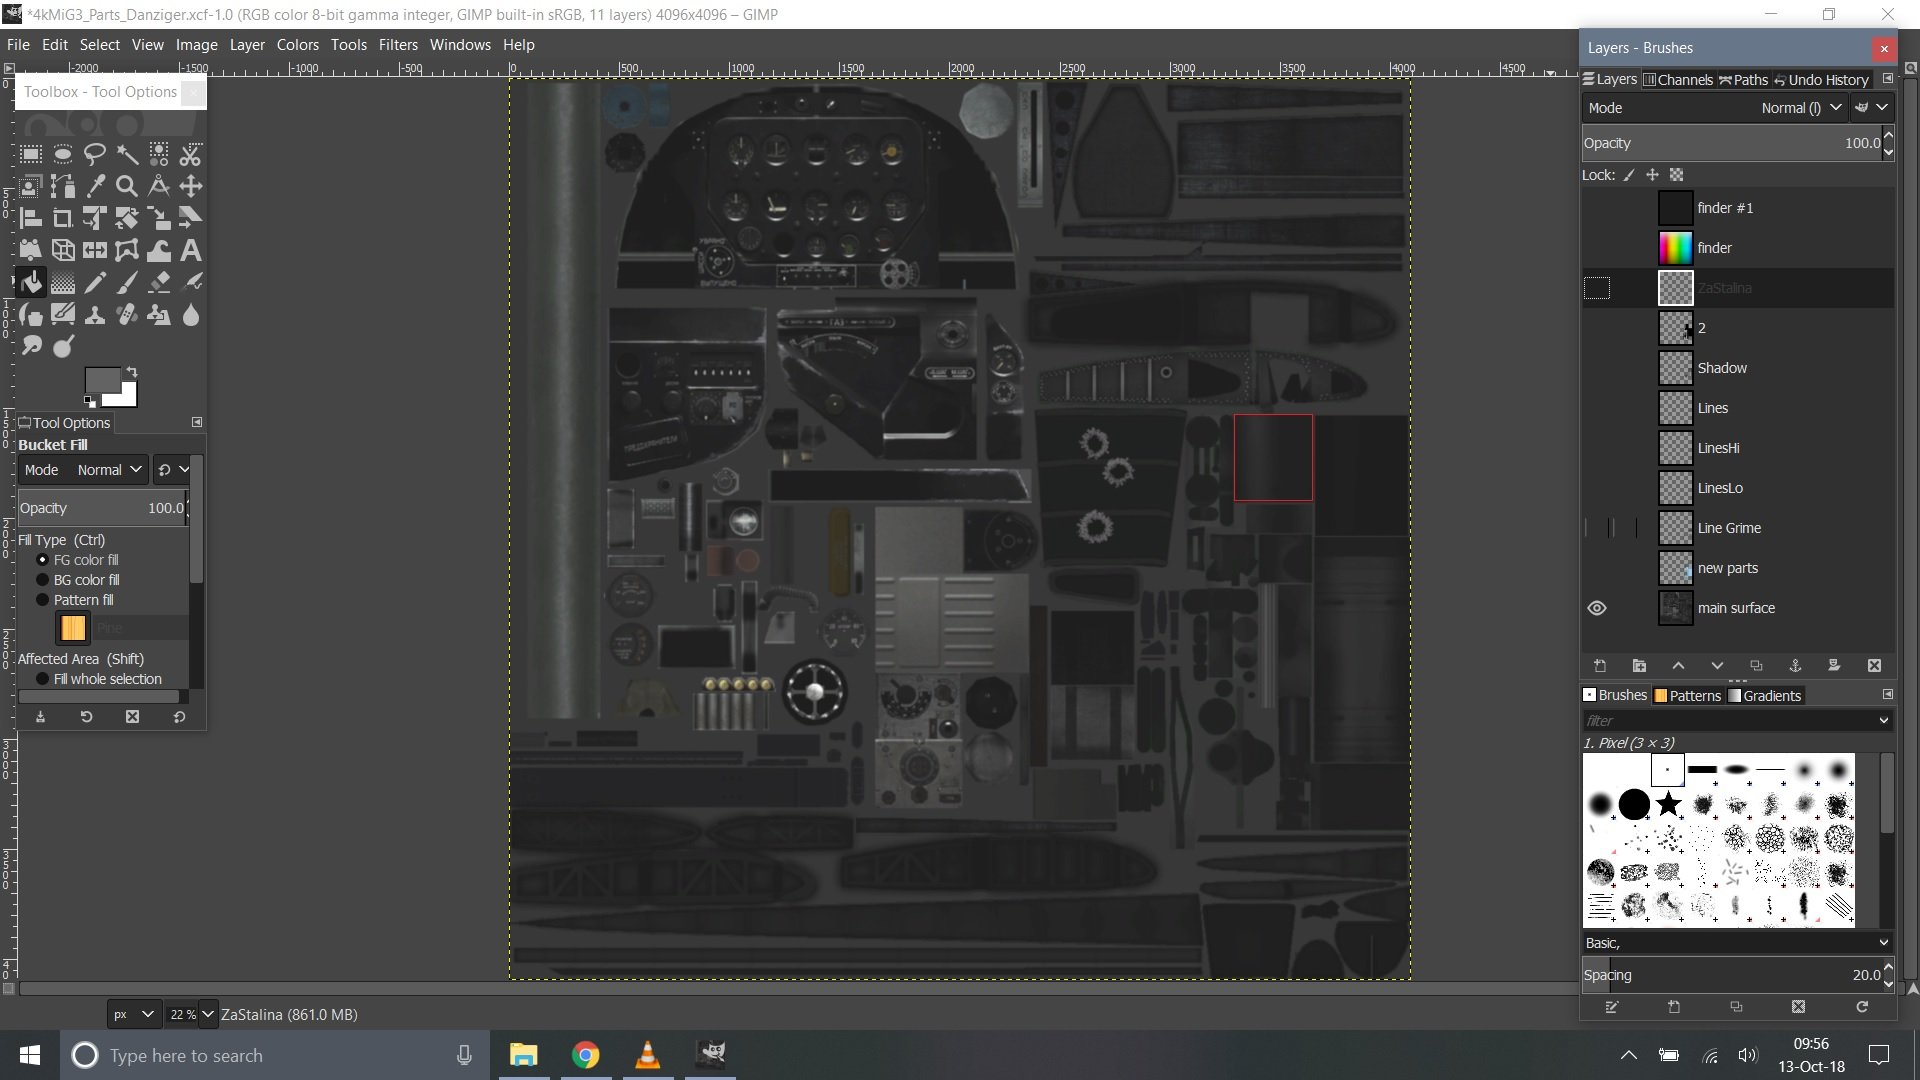Select the BG color fill radio option

(x=43, y=580)
